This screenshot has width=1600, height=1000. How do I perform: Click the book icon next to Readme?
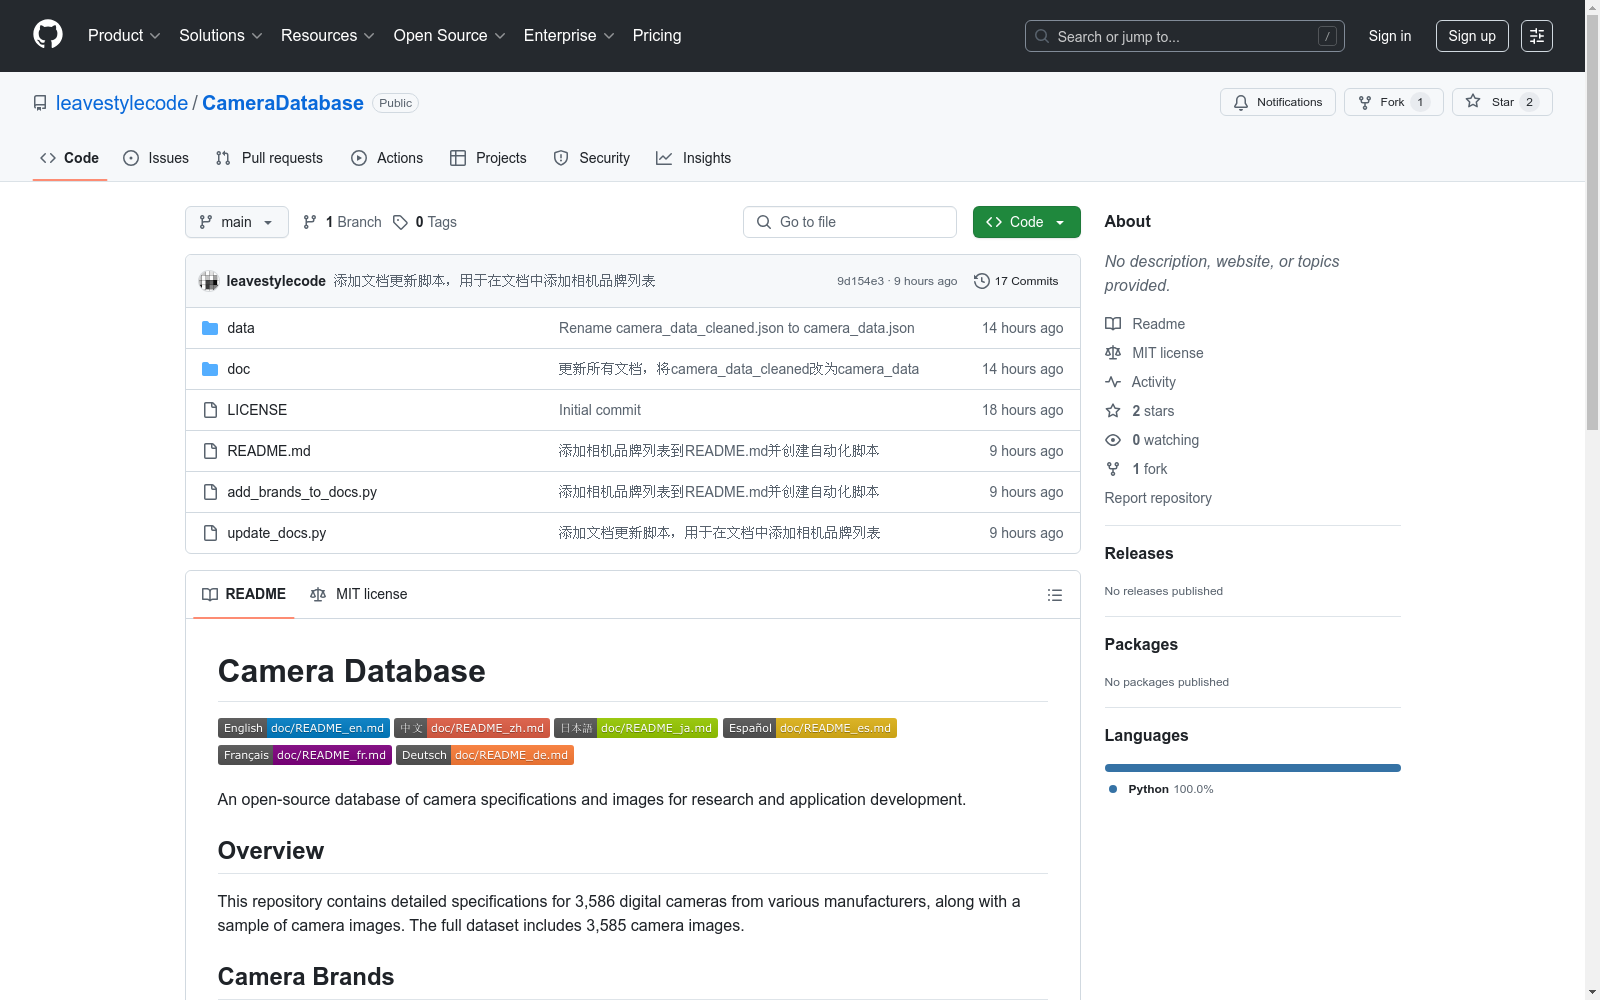pos(1113,324)
